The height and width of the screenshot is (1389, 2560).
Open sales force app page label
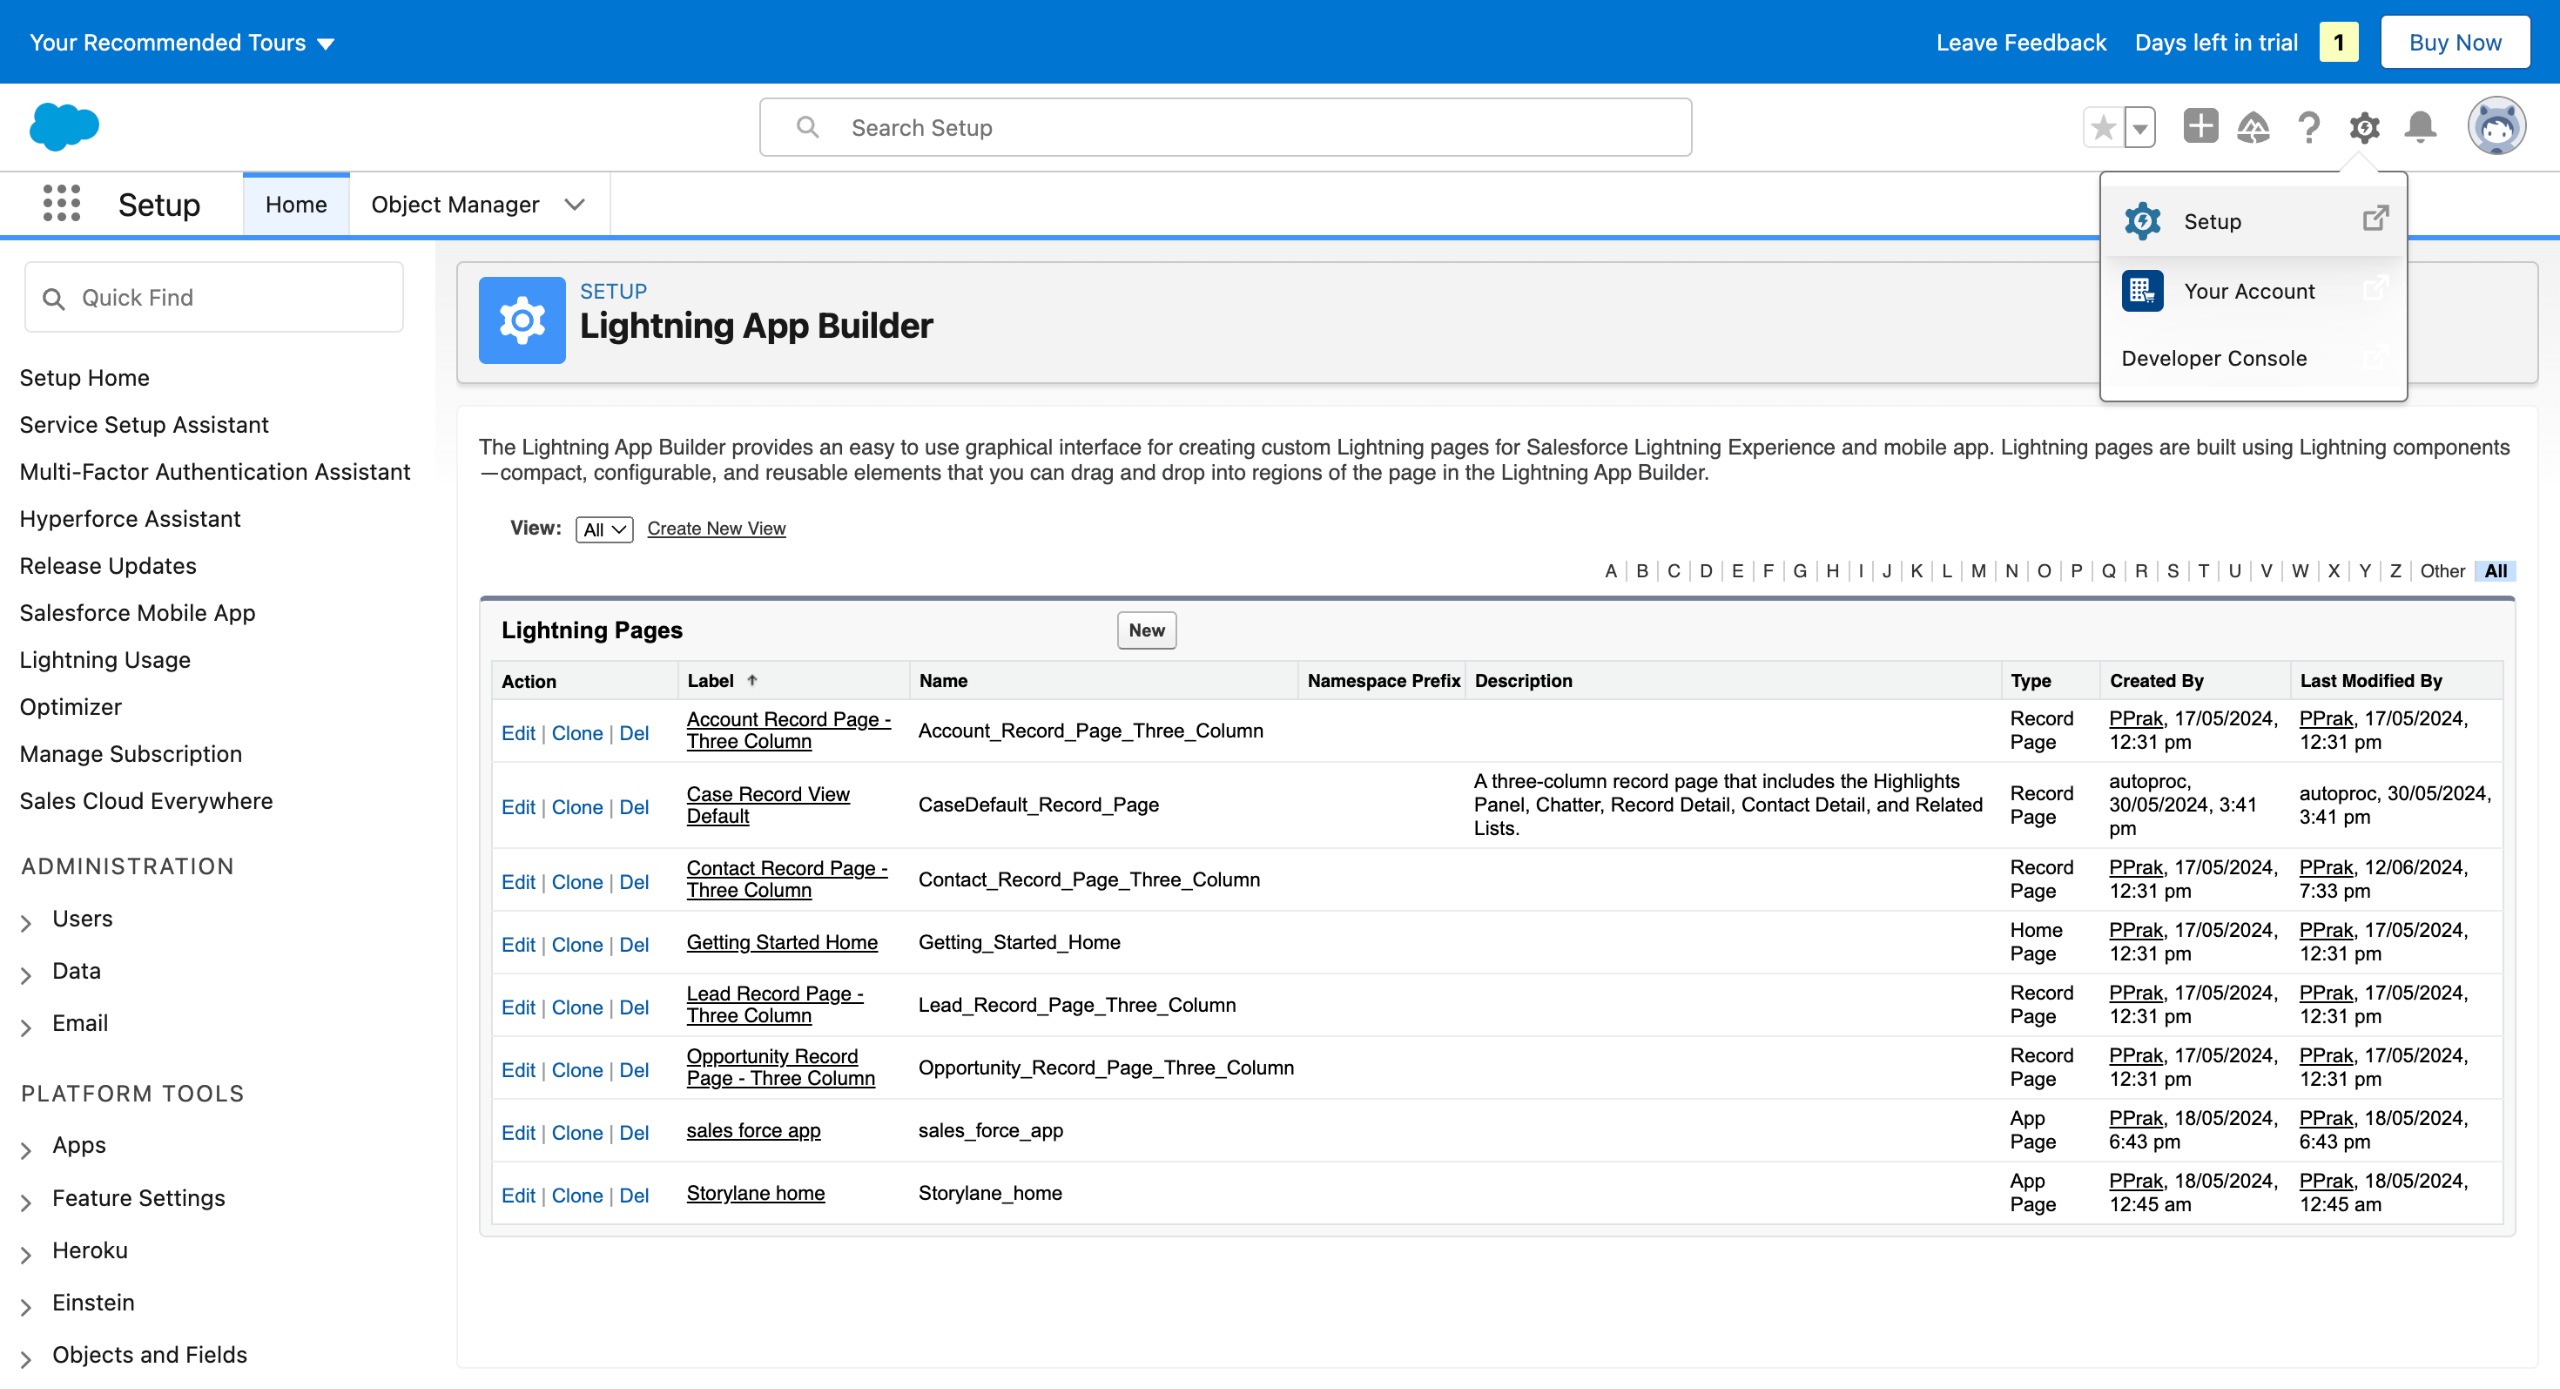pos(753,1130)
